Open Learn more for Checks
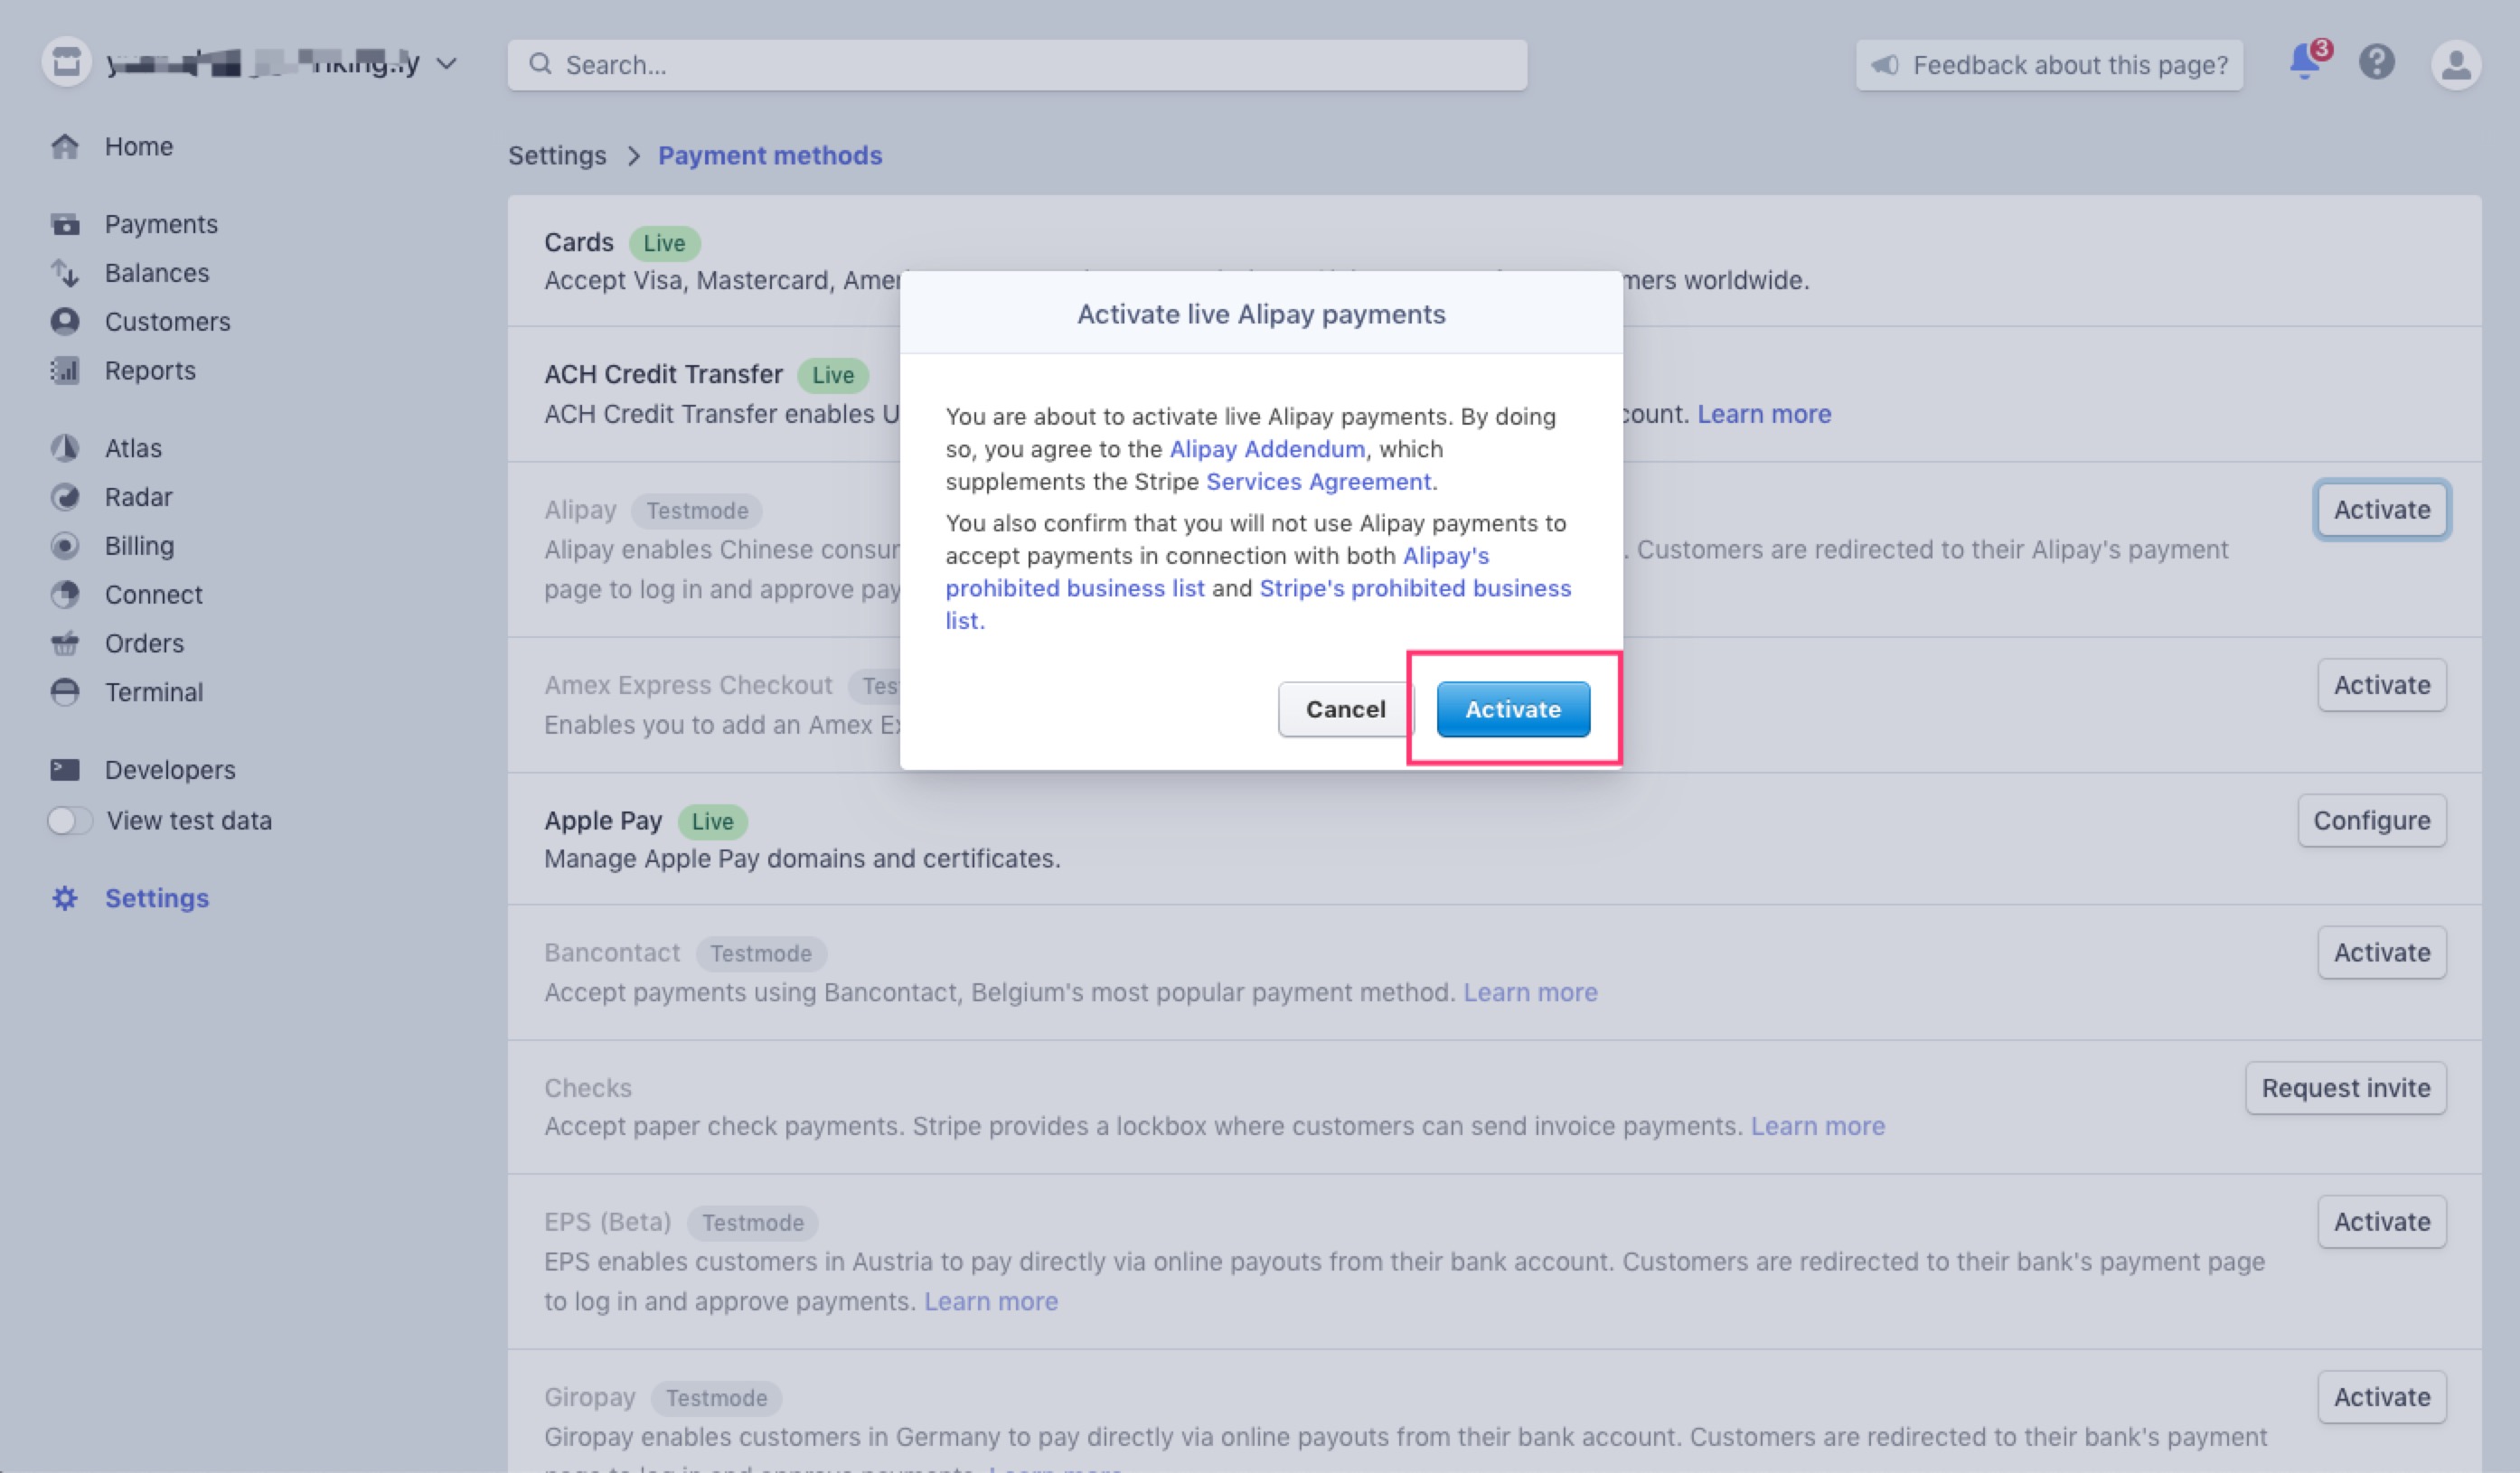Screen dimensions: 2520x1473 click(1817, 1126)
